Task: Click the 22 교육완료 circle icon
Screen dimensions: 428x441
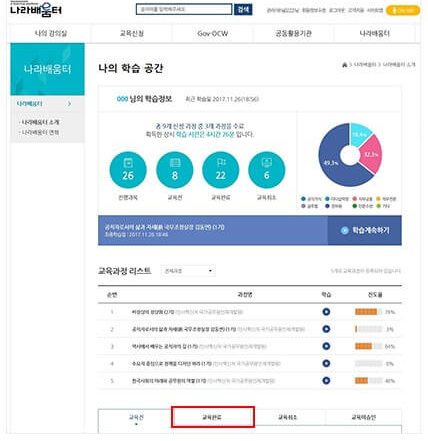Action: point(221,170)
